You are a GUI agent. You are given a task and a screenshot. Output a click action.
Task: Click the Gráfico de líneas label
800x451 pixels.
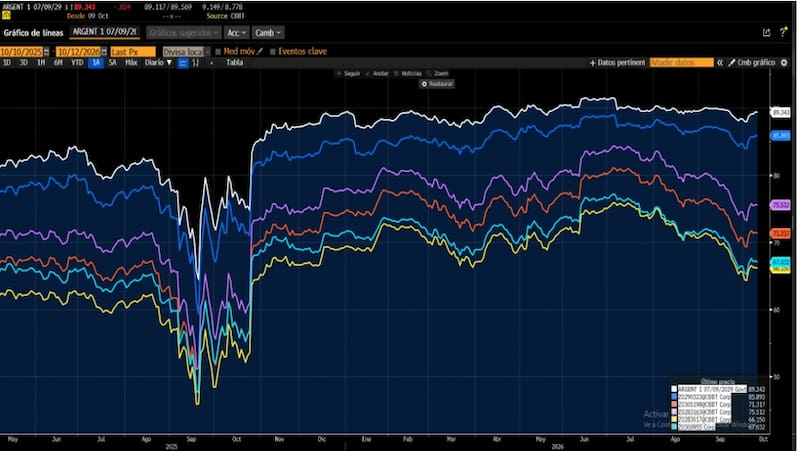click(x=34, y=33)
